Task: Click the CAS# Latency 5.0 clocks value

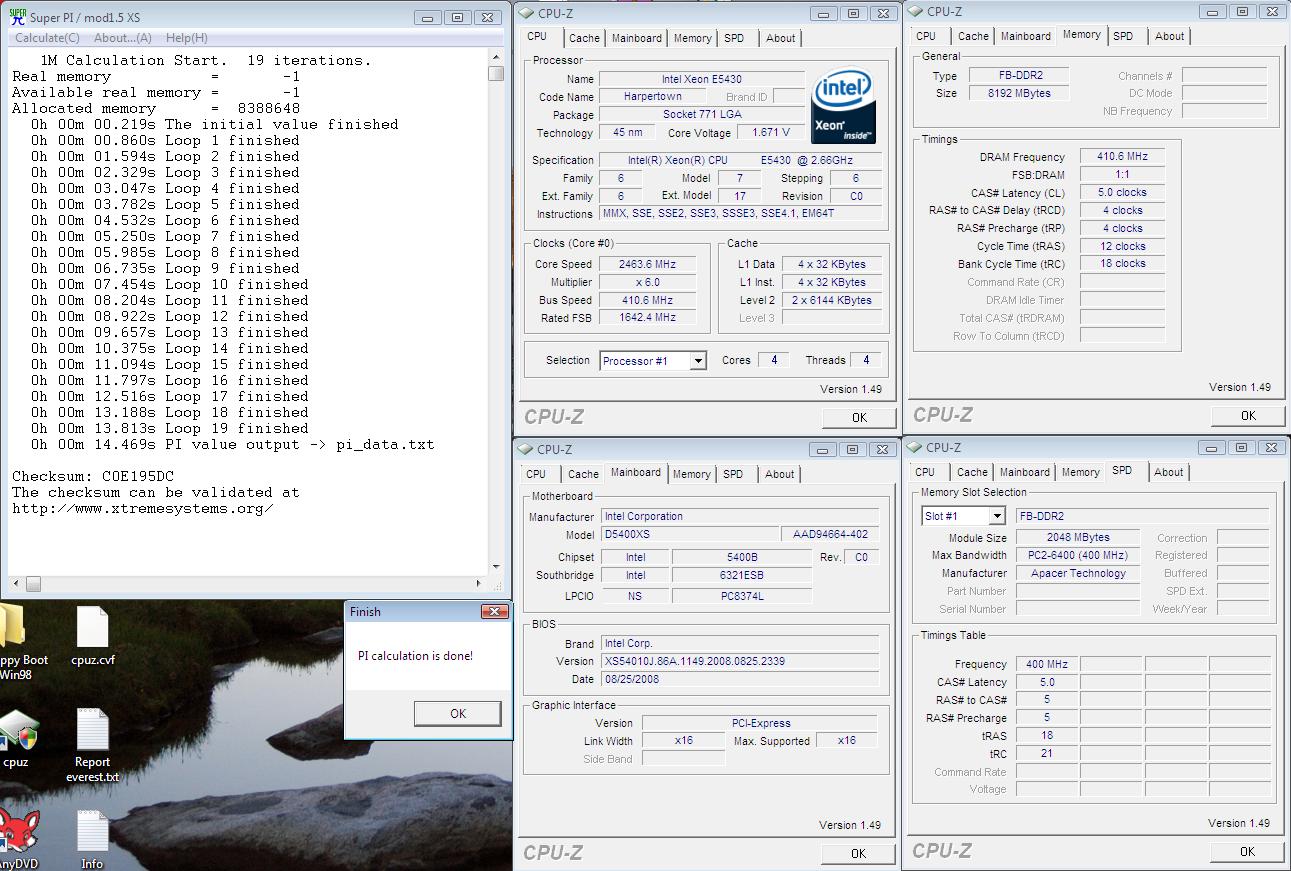Action: coord(1122,192)
